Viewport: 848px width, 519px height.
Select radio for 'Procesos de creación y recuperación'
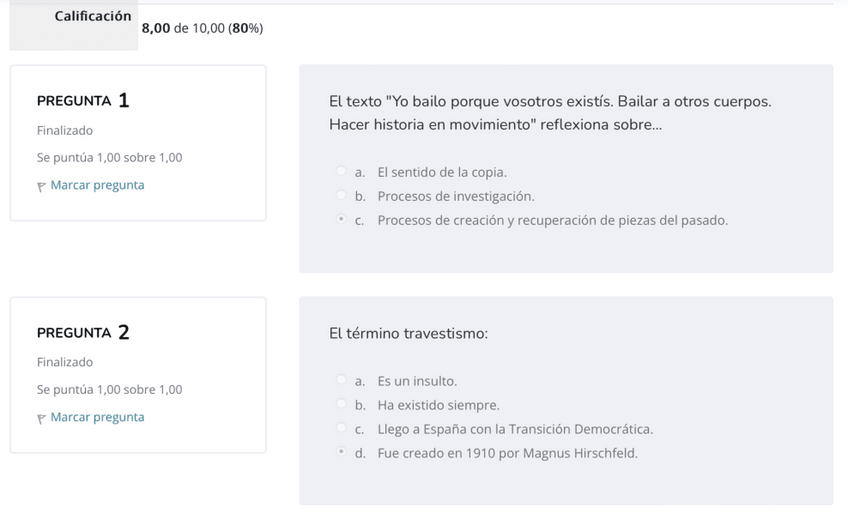coord(341,220)
